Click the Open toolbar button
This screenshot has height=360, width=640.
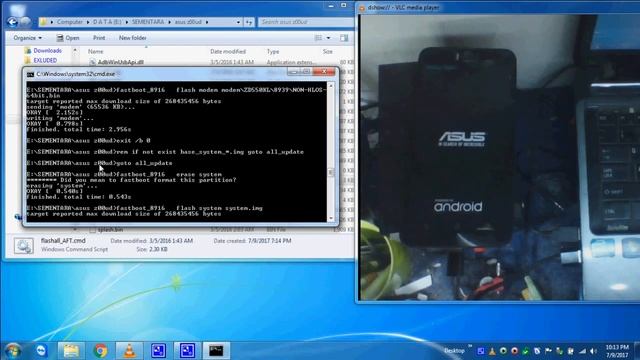point(68,38)
